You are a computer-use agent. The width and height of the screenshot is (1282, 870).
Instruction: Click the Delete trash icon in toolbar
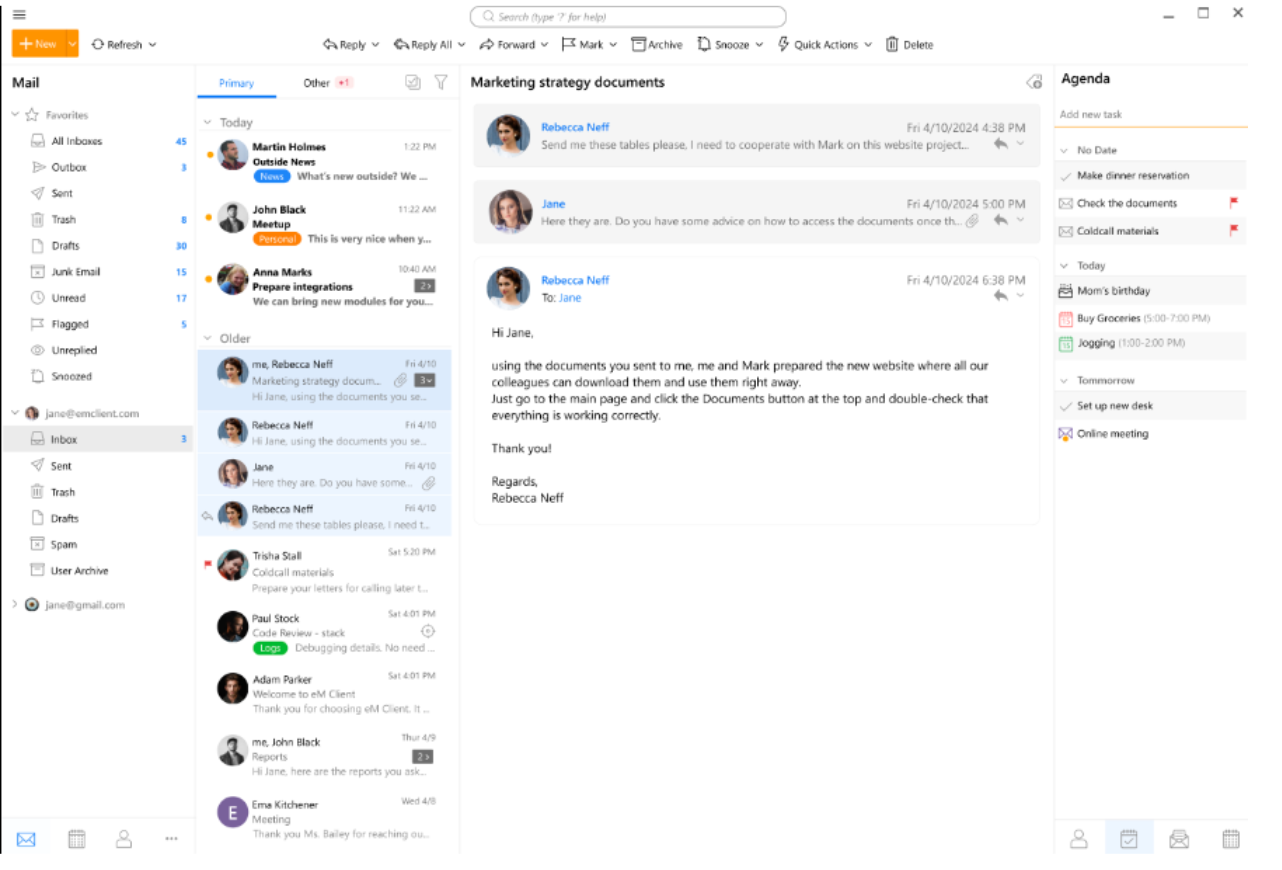point(892,45)
